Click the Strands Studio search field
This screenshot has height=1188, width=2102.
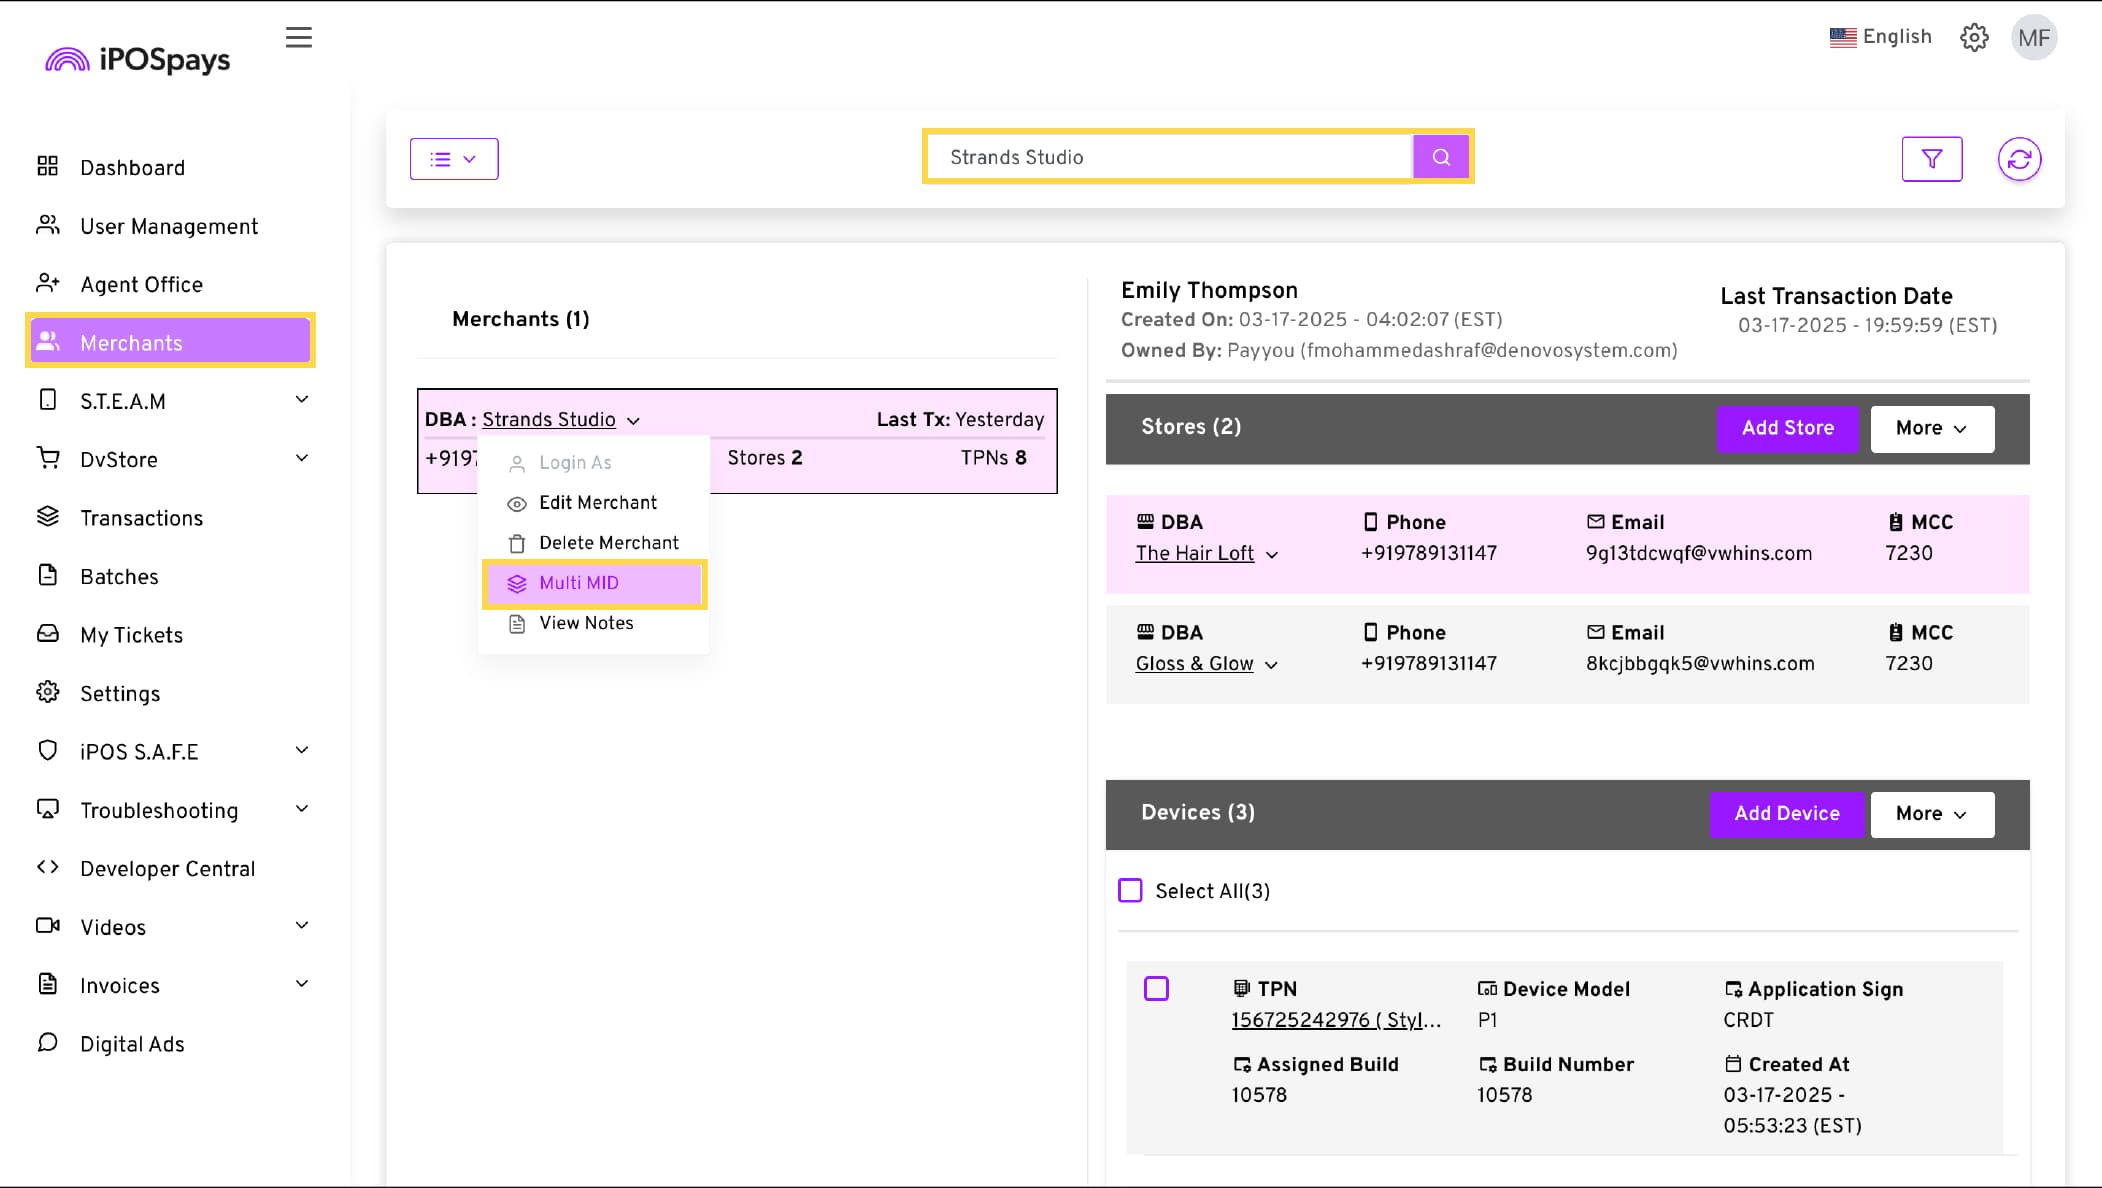click(1168, 157)
